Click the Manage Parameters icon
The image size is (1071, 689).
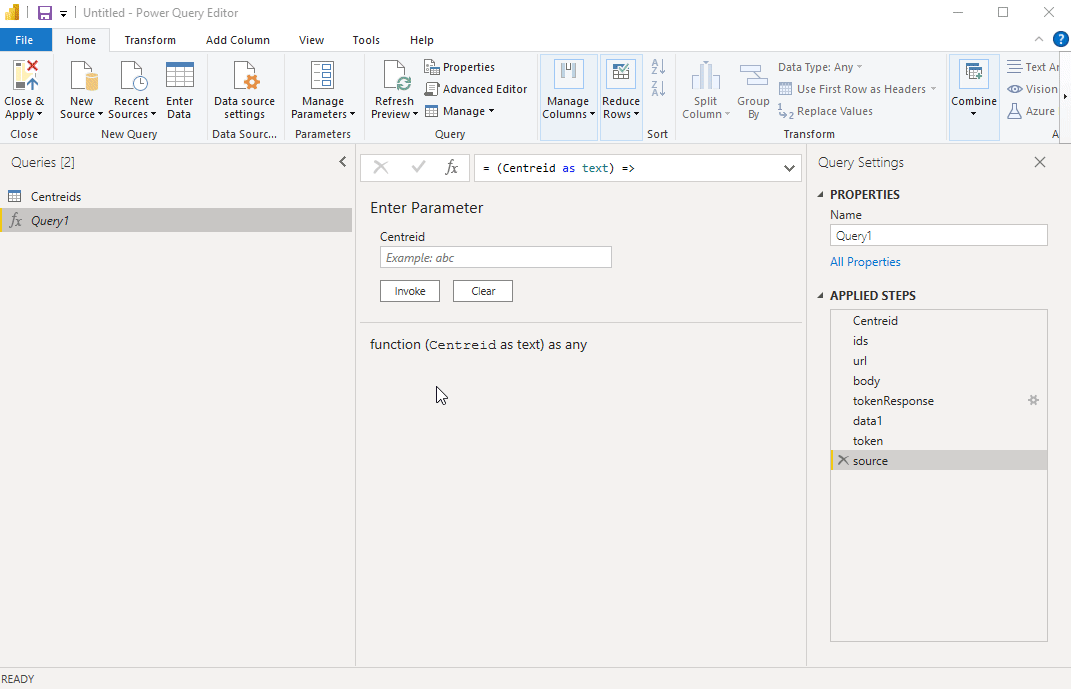click(x=322, y=76)
